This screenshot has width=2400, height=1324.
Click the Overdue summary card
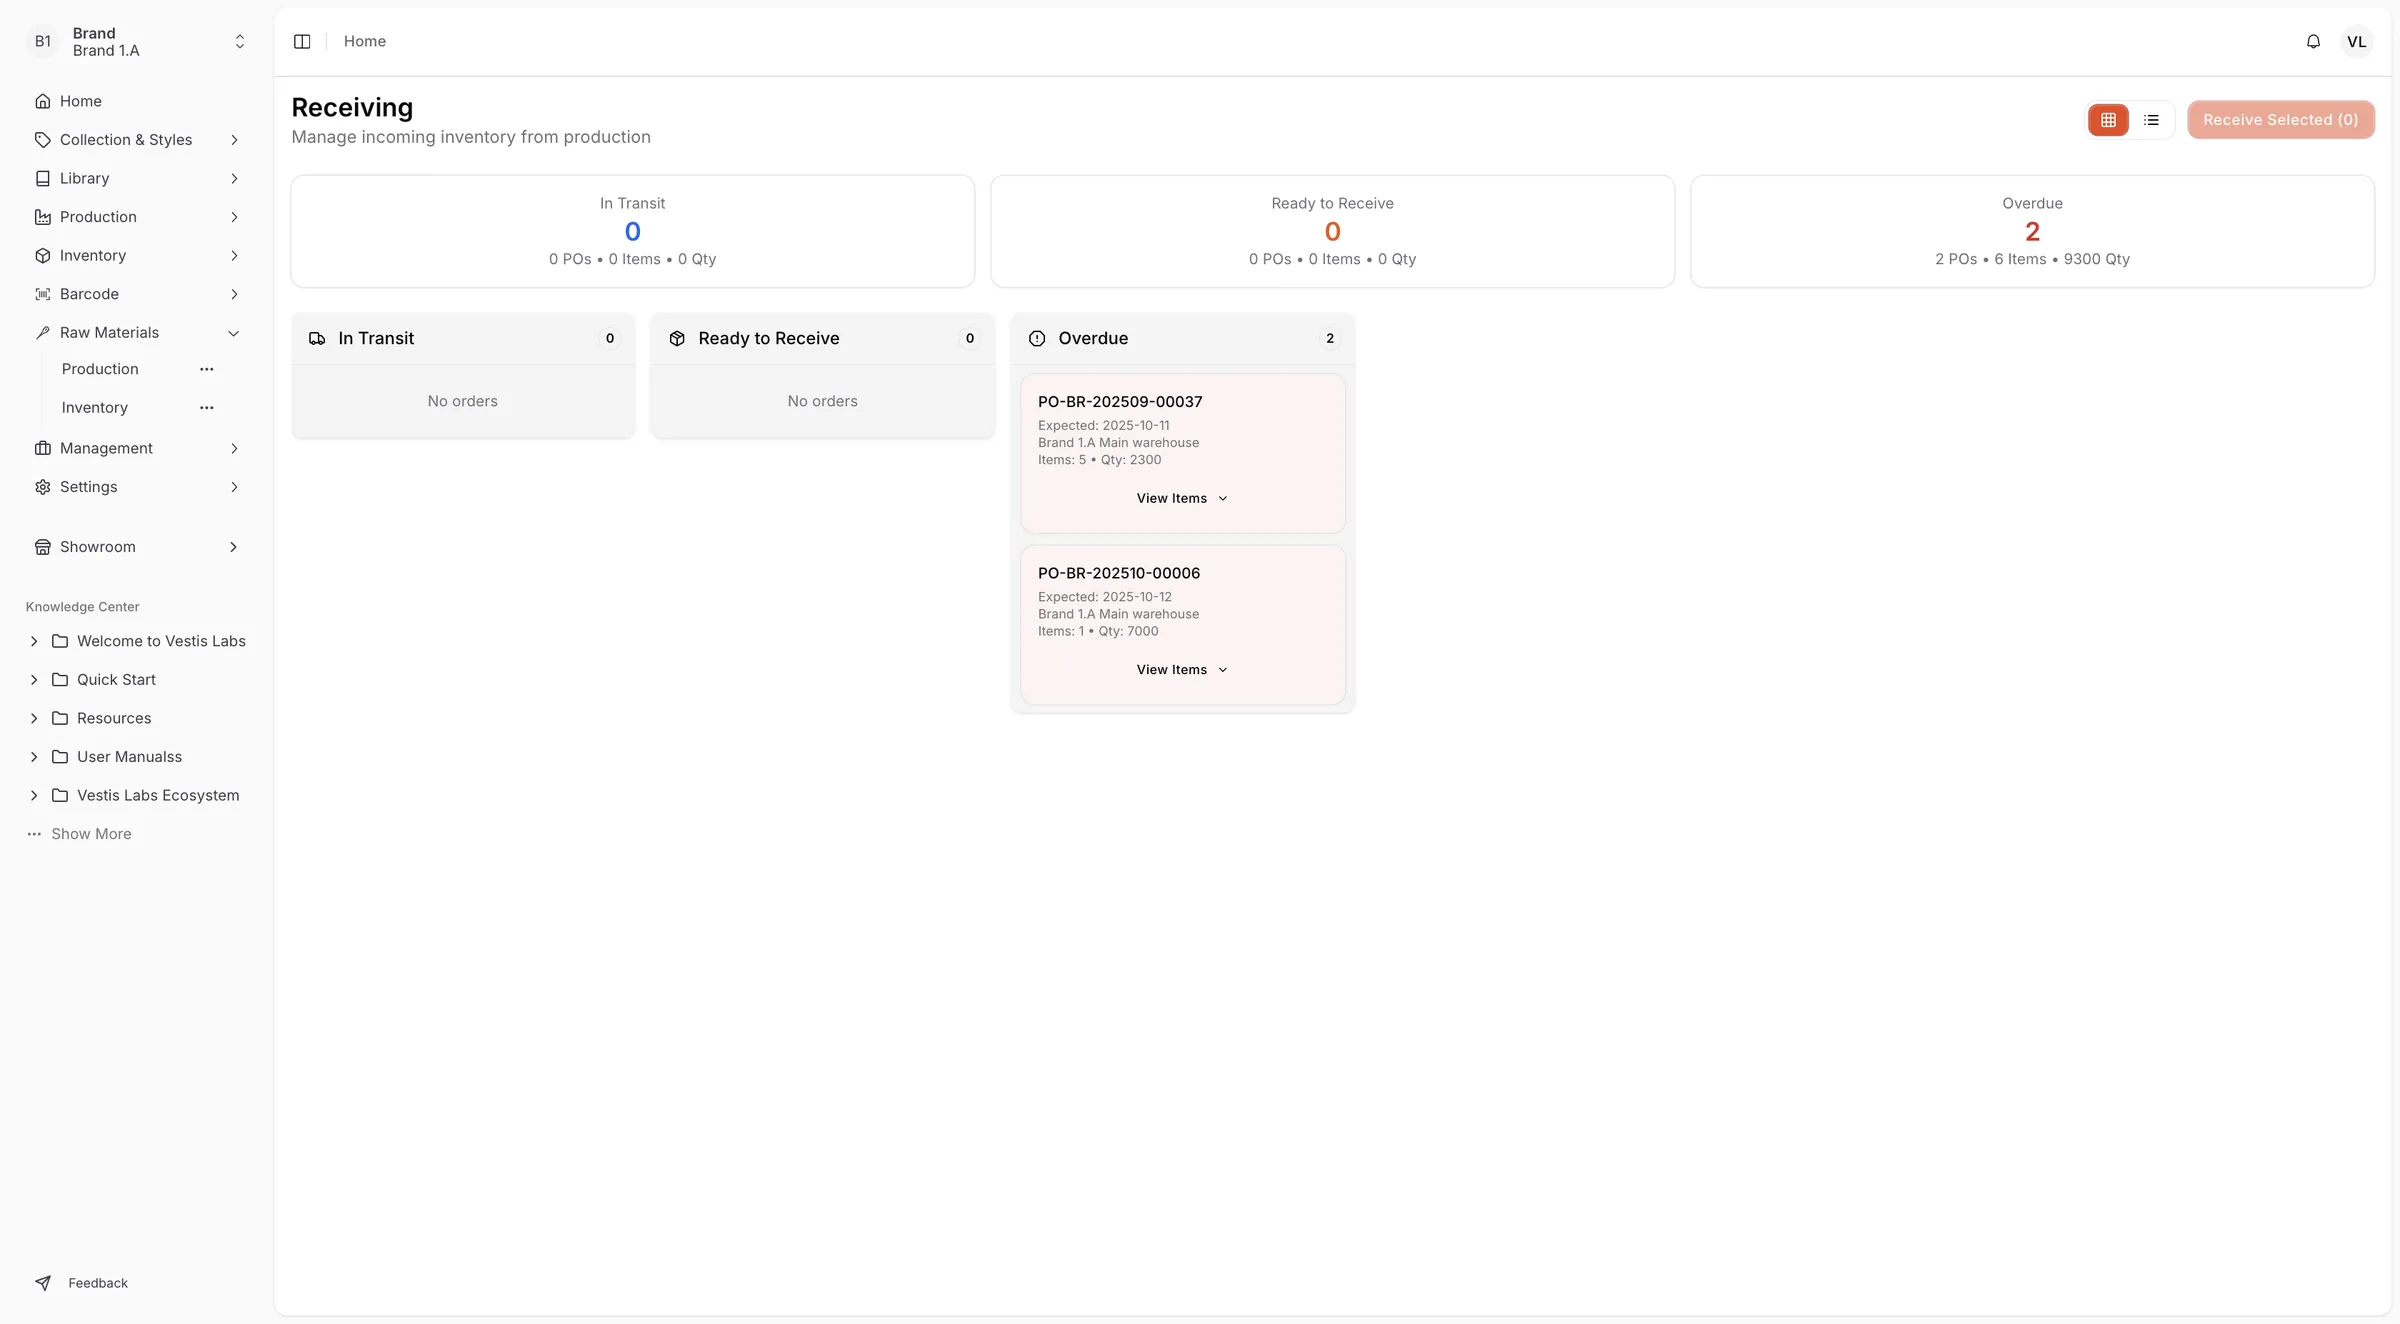(2032, 231)
